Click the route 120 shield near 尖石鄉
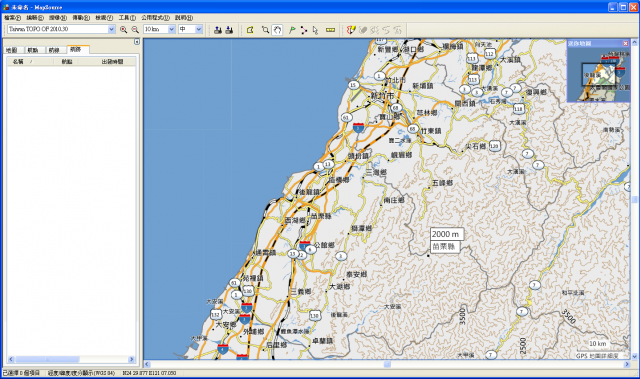 click(x=494, y=146)
